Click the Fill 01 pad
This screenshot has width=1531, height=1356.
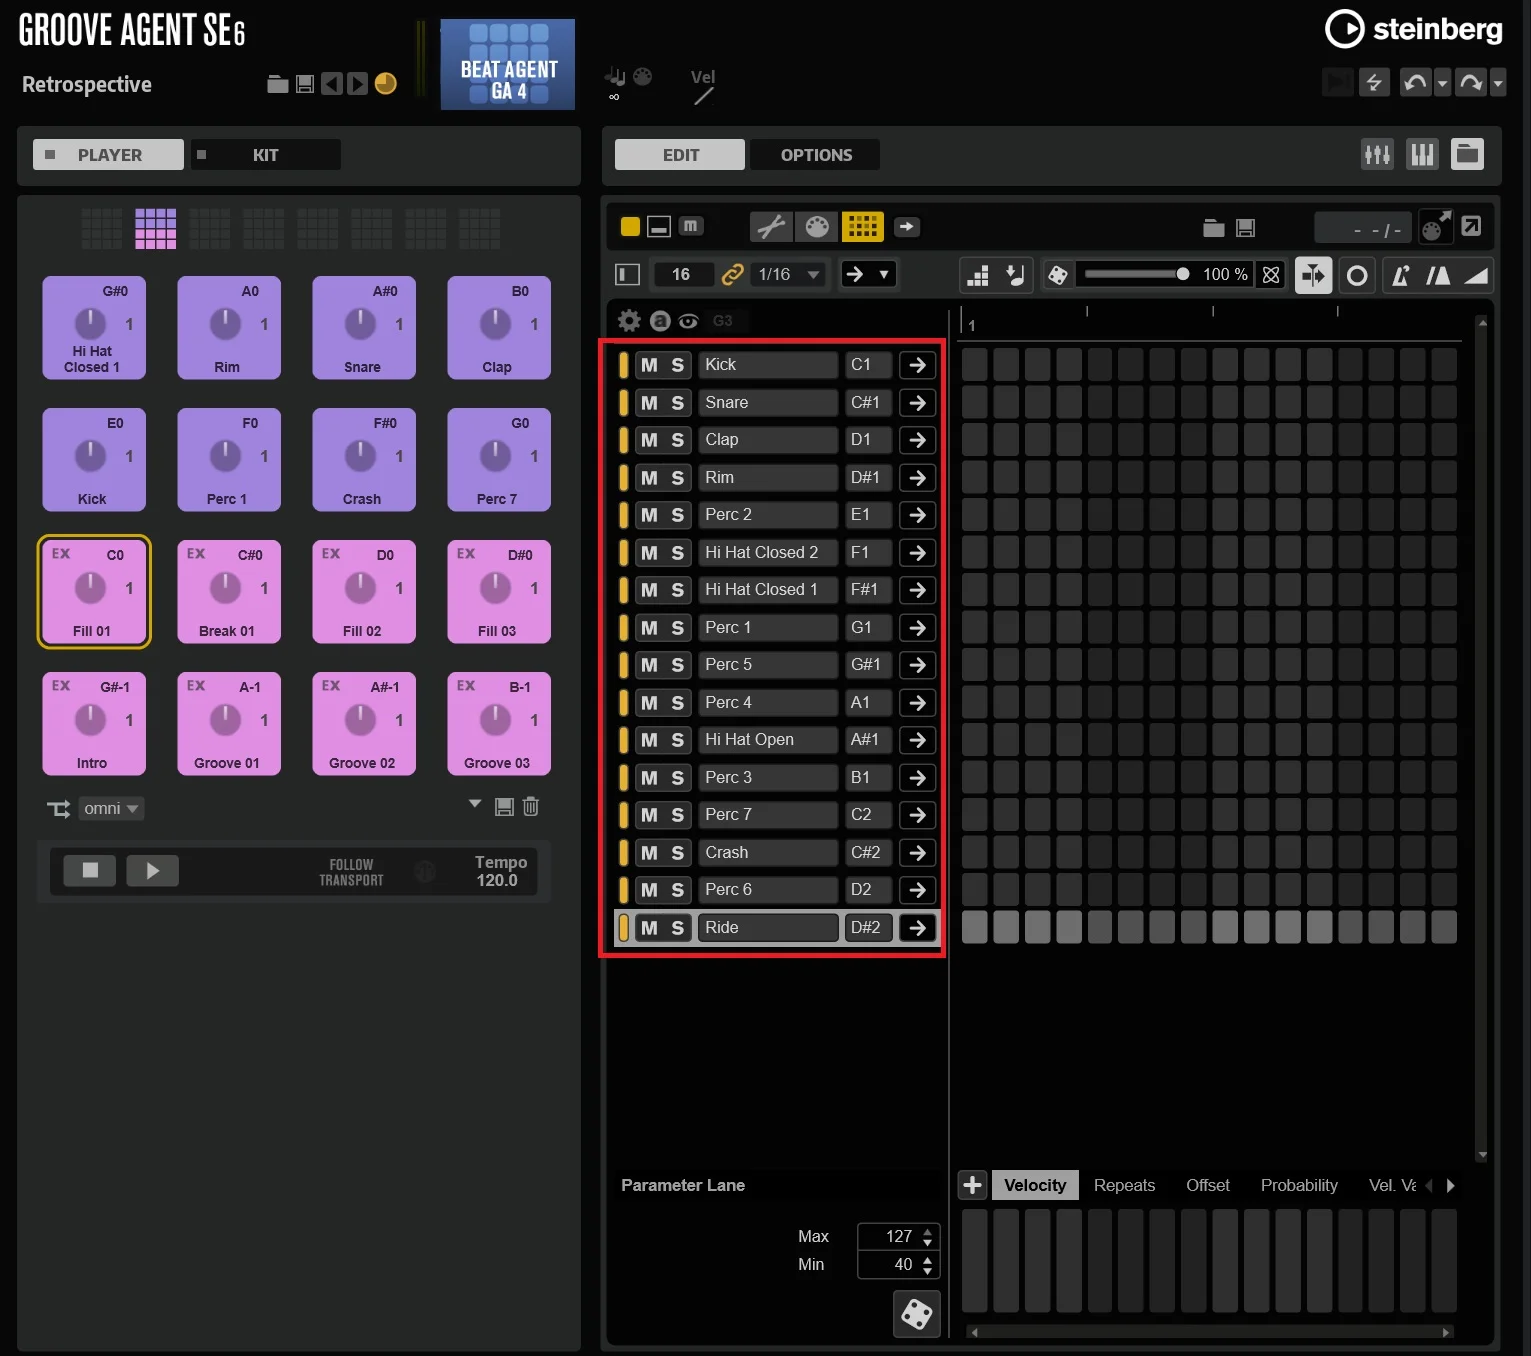point(94,592)
